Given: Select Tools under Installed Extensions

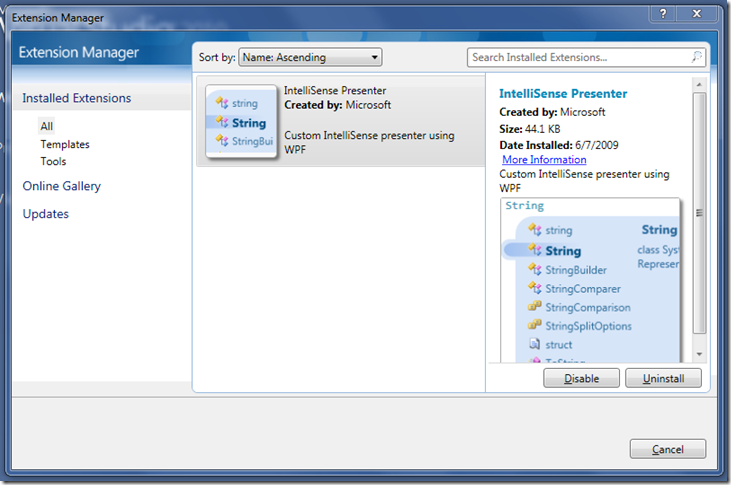Looking at the screenshot, I should click(53, 161).
